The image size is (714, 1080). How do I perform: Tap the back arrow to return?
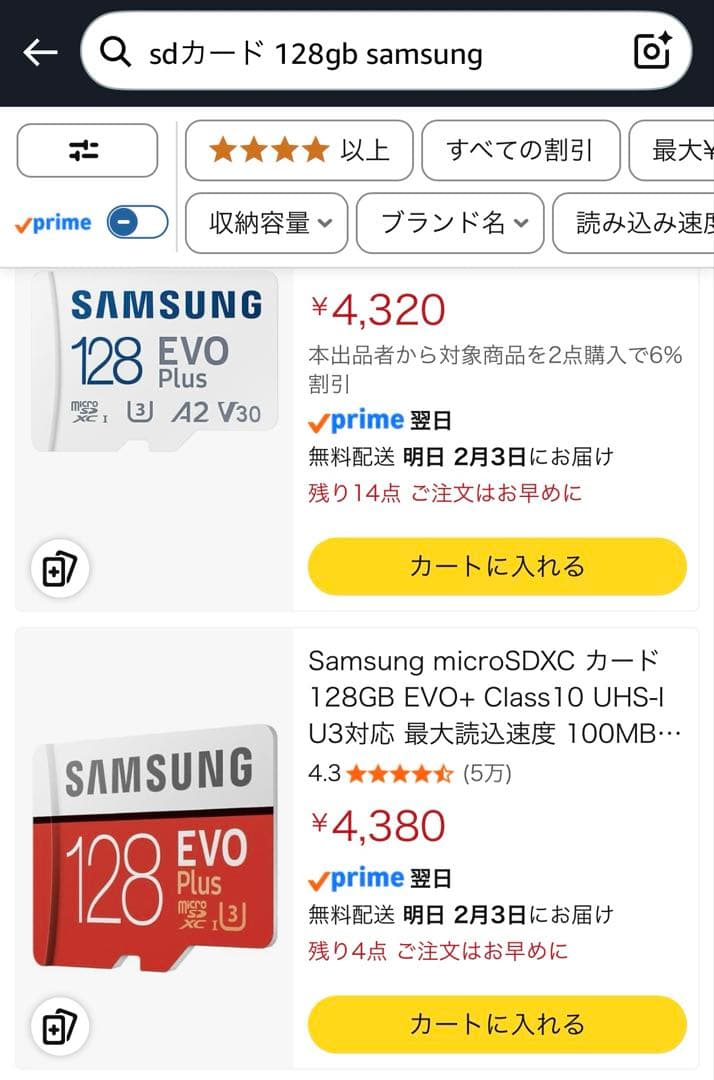click(x=38, y=52)
